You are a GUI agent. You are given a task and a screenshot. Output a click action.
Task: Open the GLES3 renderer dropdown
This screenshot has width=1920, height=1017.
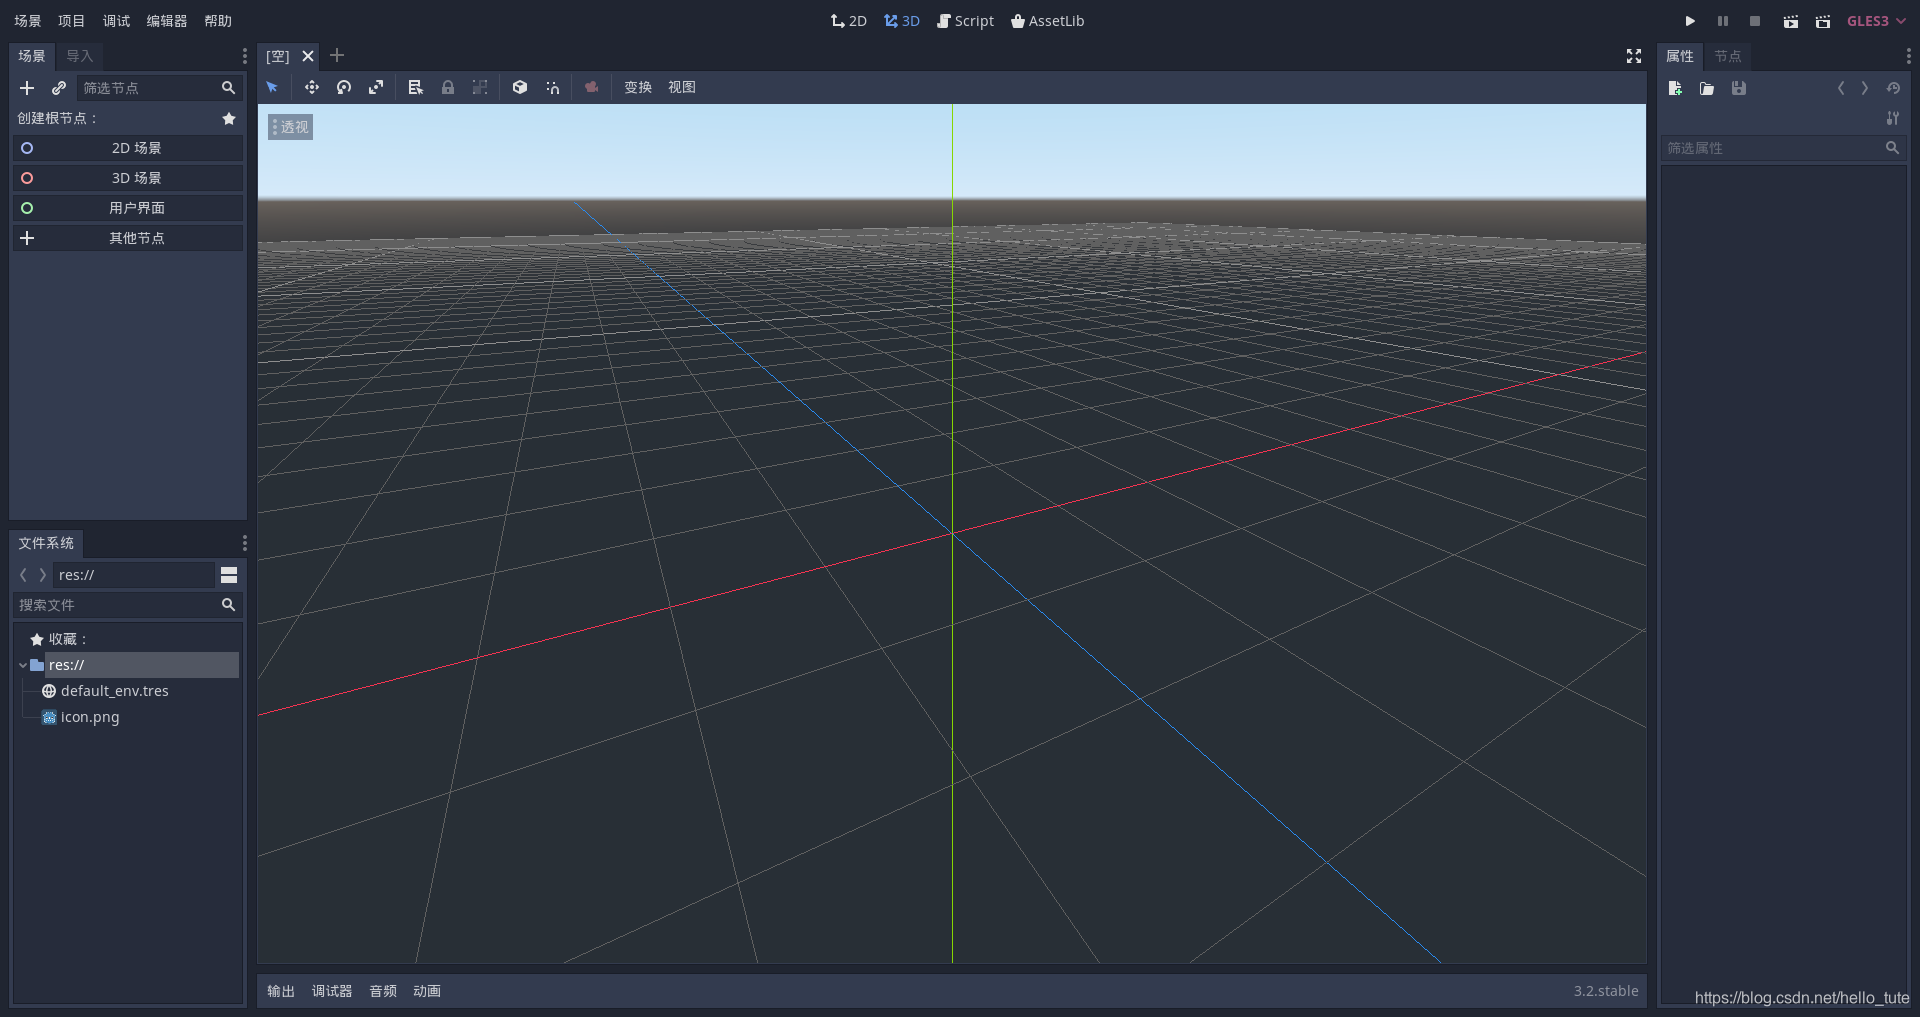pyautogui.click(x=1877, y=21)
